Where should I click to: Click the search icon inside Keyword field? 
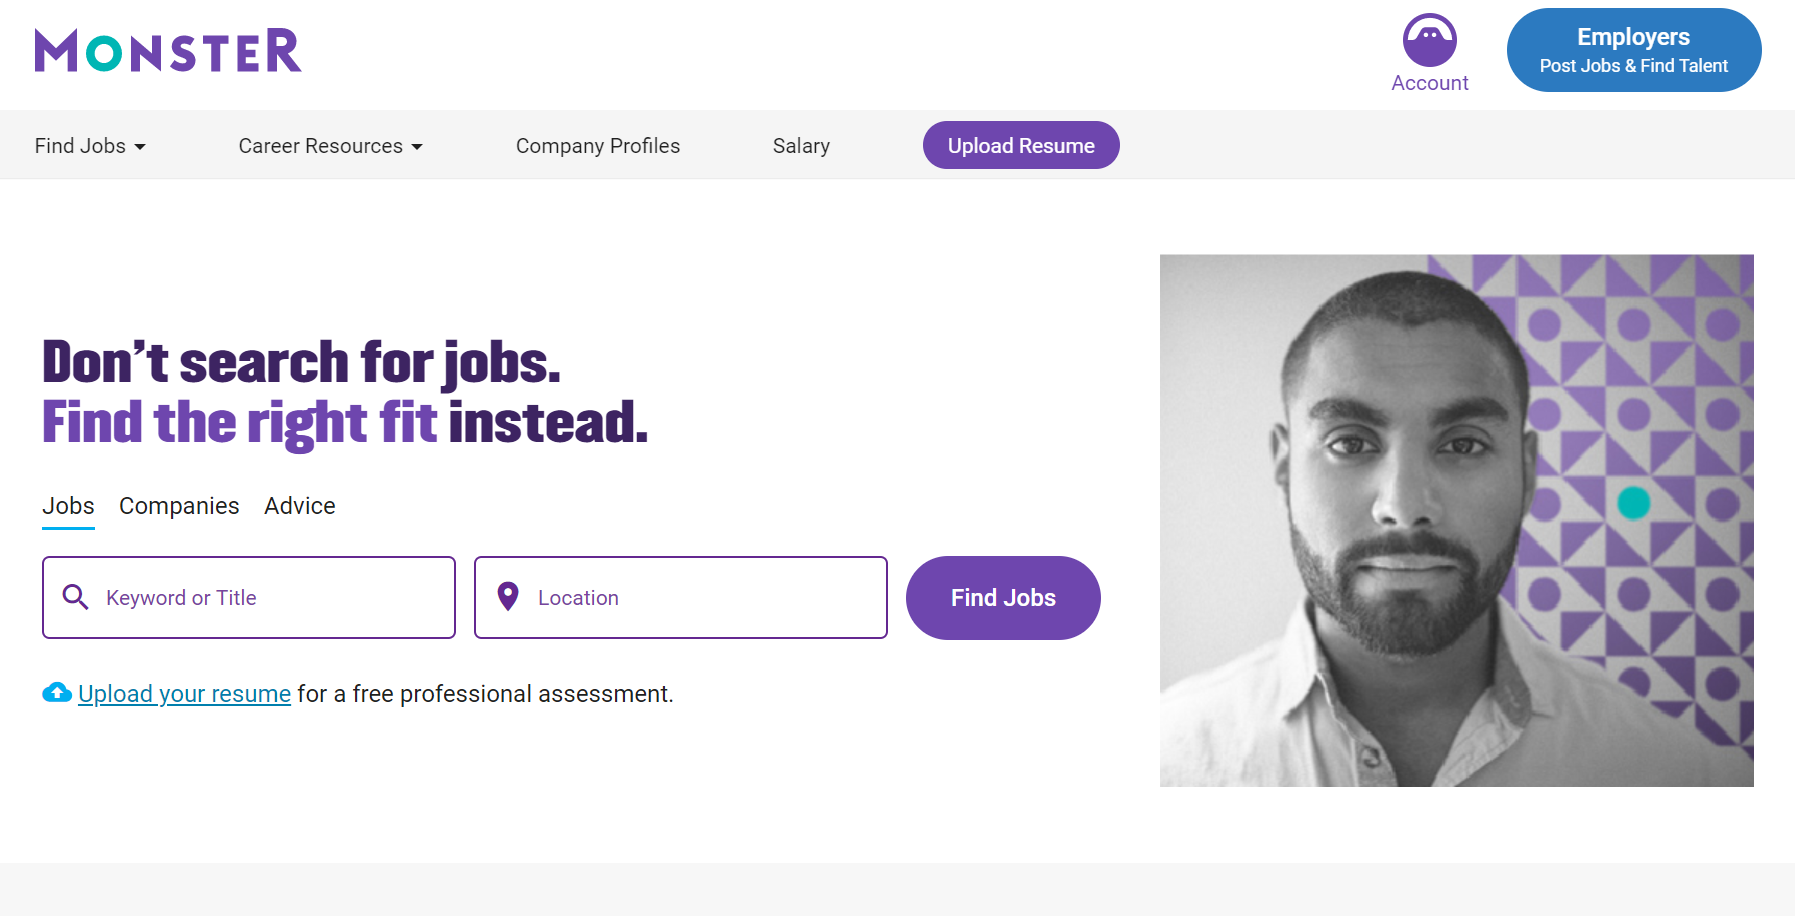click(75, 597)
